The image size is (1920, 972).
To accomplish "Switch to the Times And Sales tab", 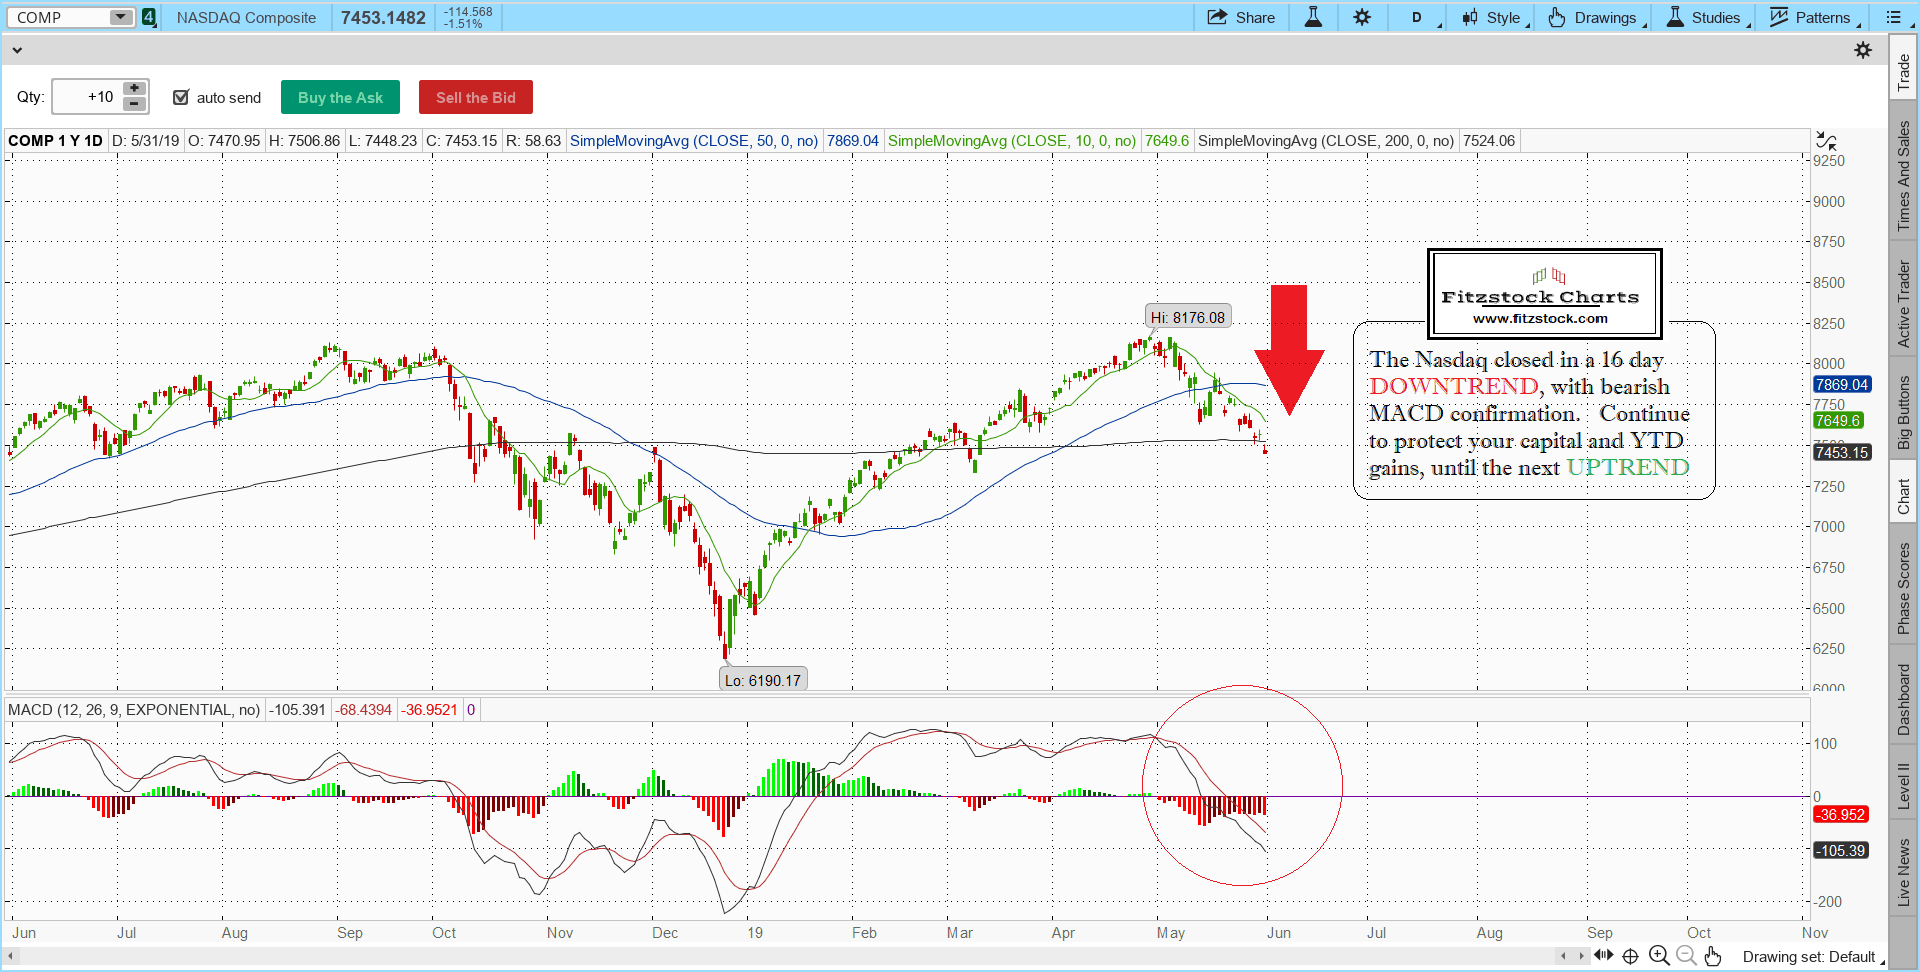I will 1903,176.
